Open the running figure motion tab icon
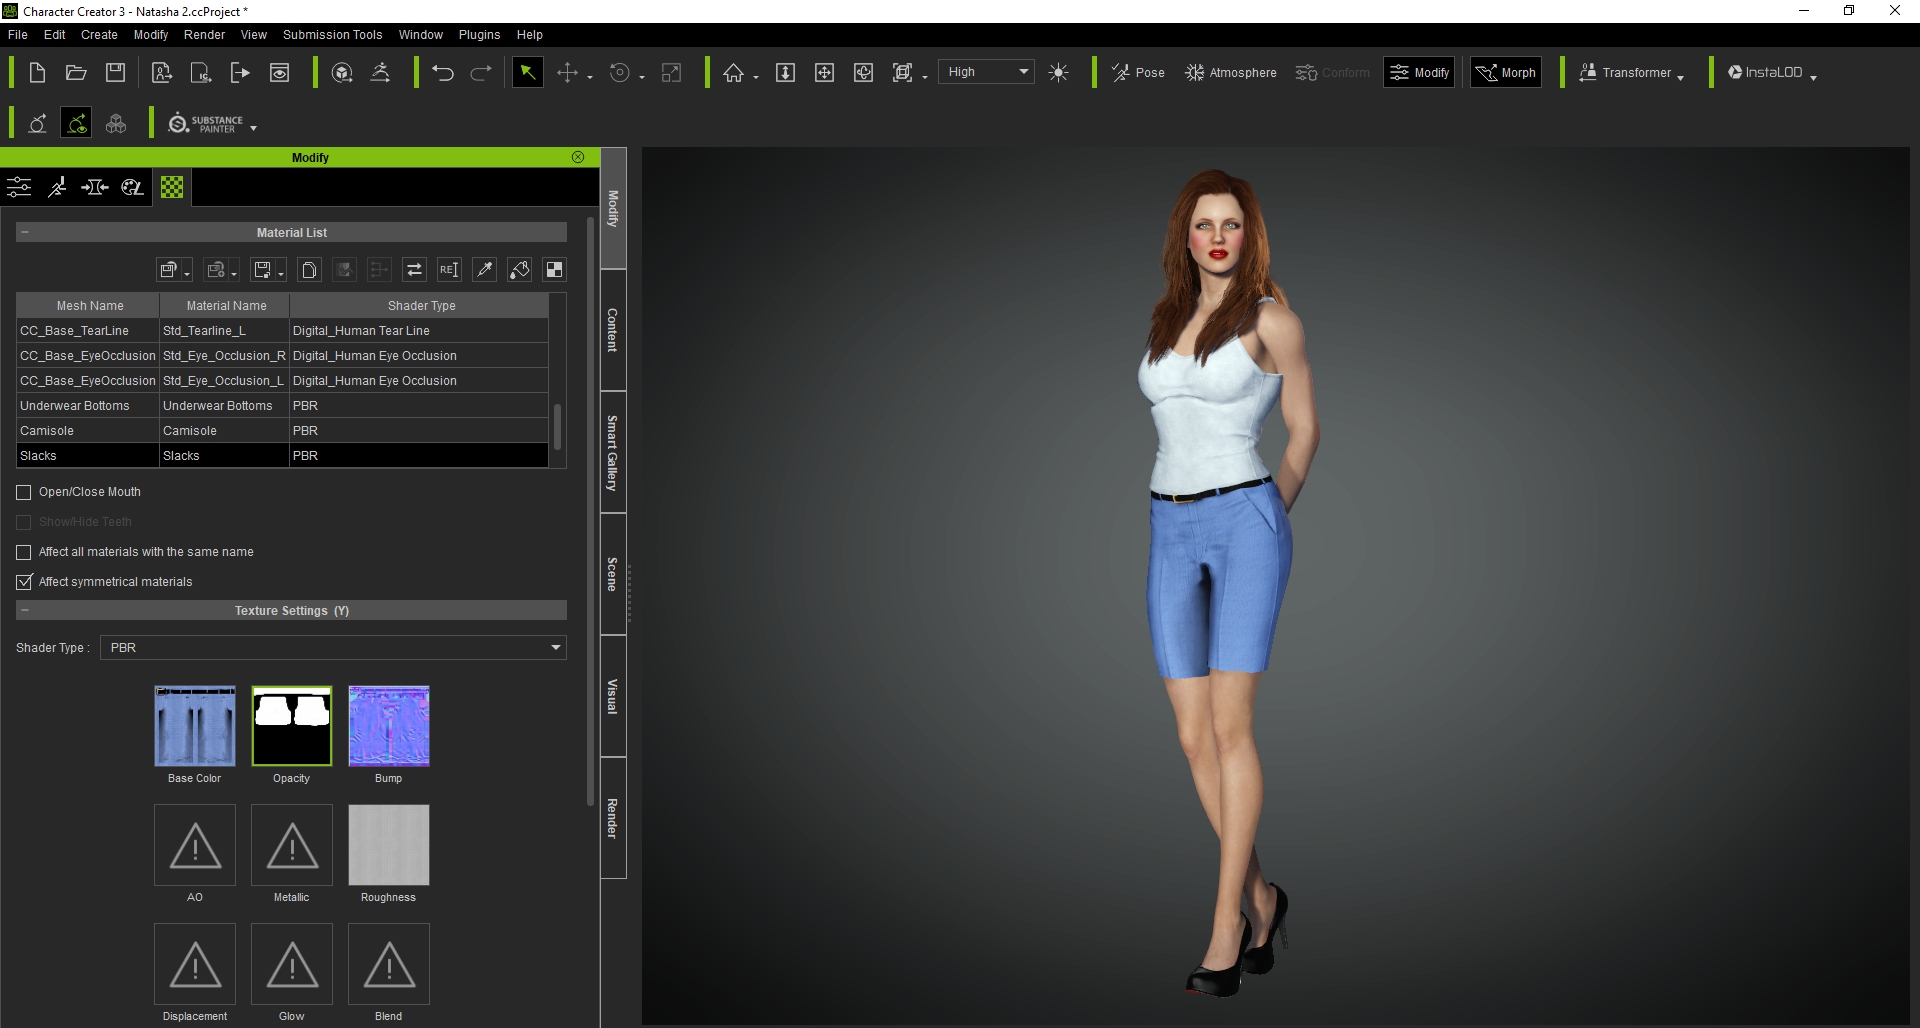Screen dimensions: 1920x1028 pyautogui.click(x=57, y=187)
